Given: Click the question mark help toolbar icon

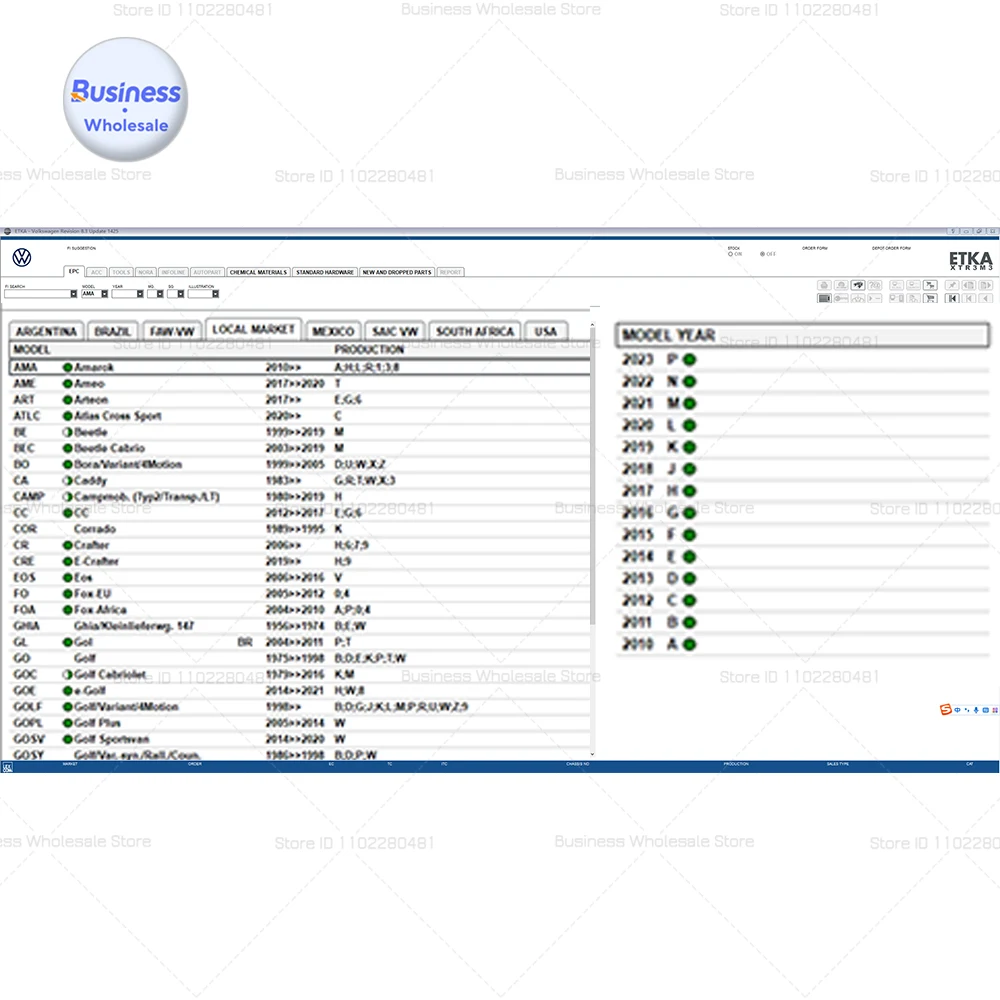Looking at the screenshot, I should (x=875, y=285).
